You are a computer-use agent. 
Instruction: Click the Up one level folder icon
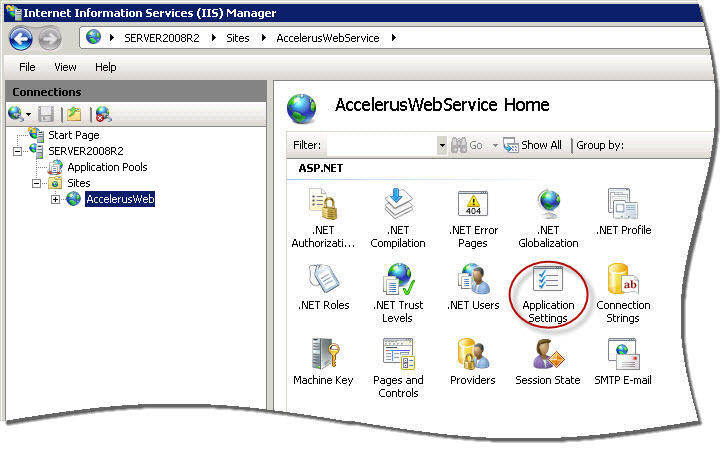pyautogui.click(x=74, y=114)
